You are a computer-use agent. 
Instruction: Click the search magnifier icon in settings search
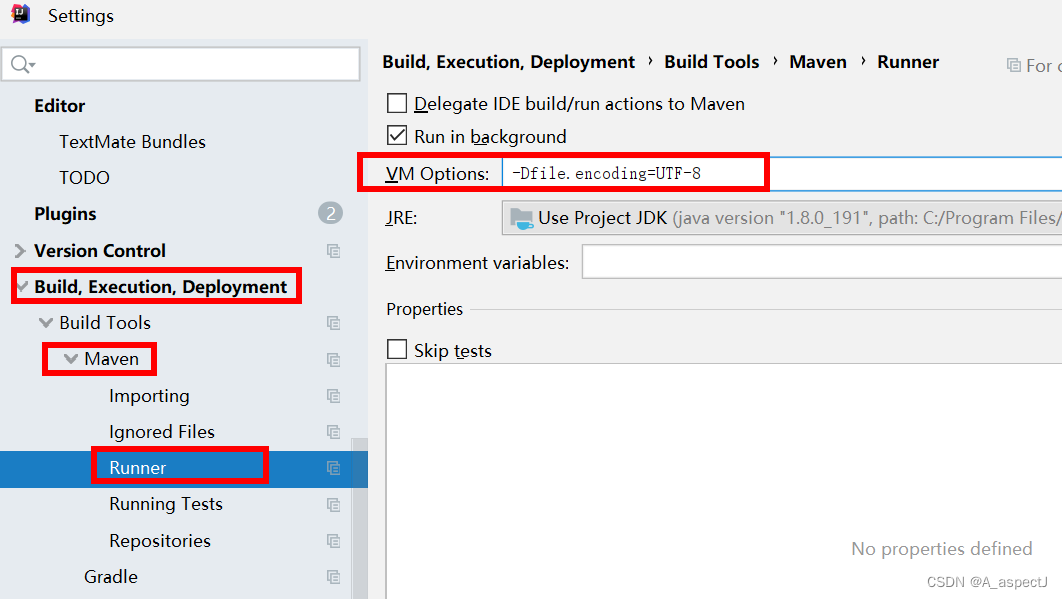(22, 64)
